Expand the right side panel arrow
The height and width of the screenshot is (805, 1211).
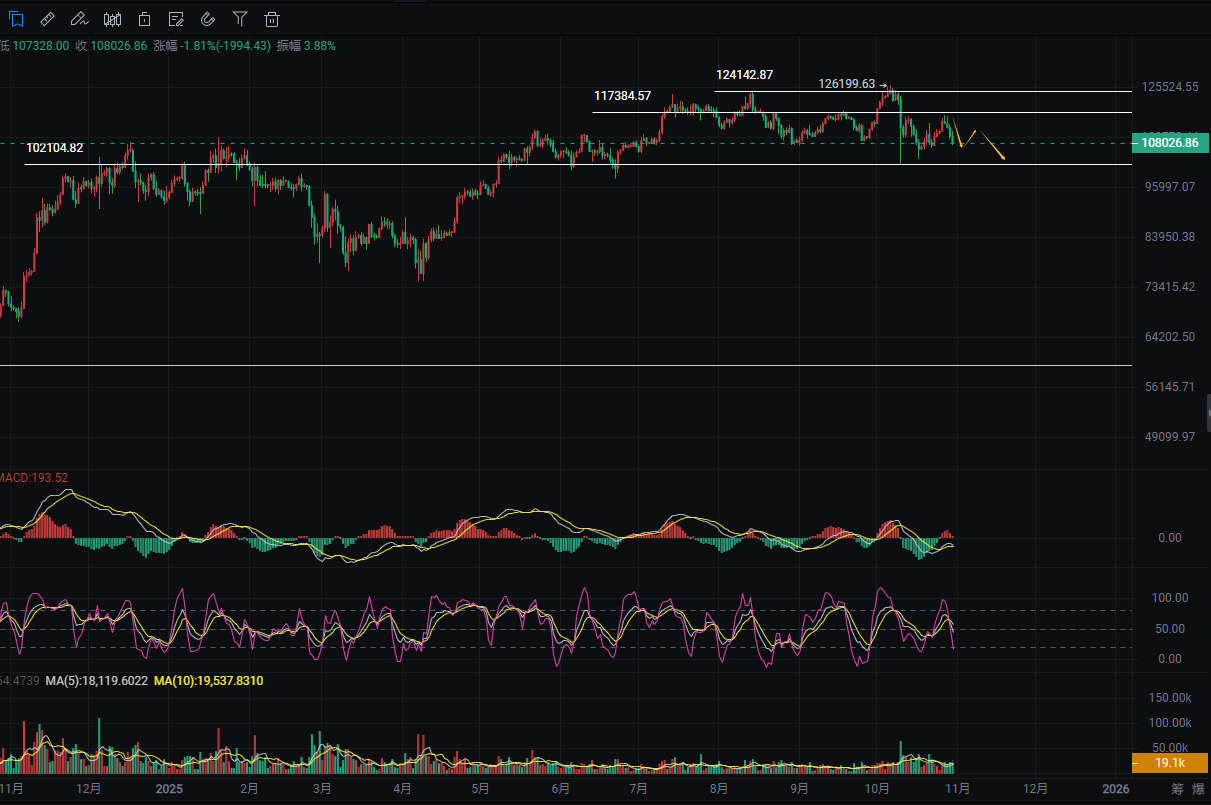(x=1207, y=412)
